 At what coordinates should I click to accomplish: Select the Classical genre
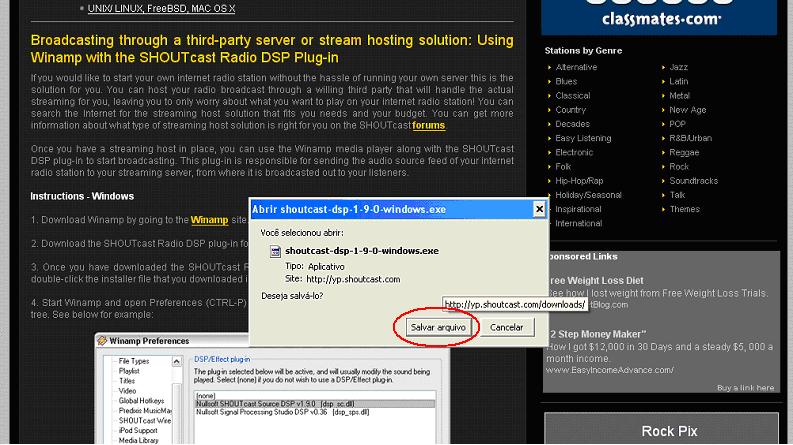click(572, 95)
